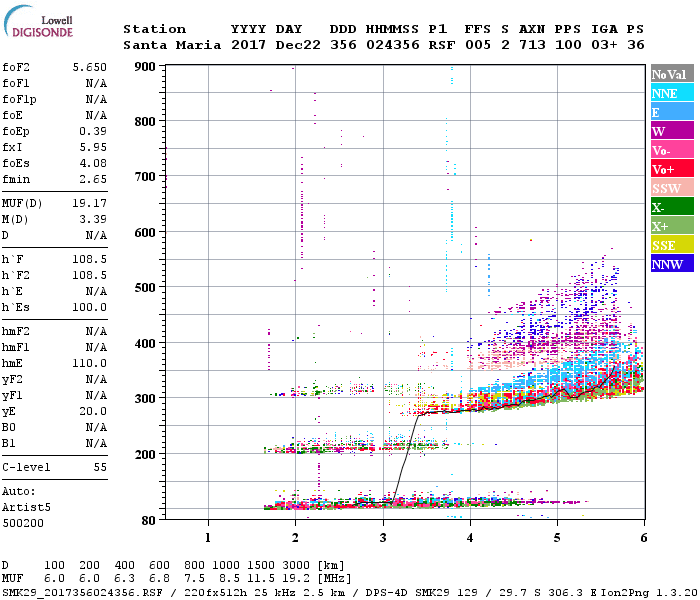
Task: Select the SSW legend swatch
Action: tap(672, 188)
